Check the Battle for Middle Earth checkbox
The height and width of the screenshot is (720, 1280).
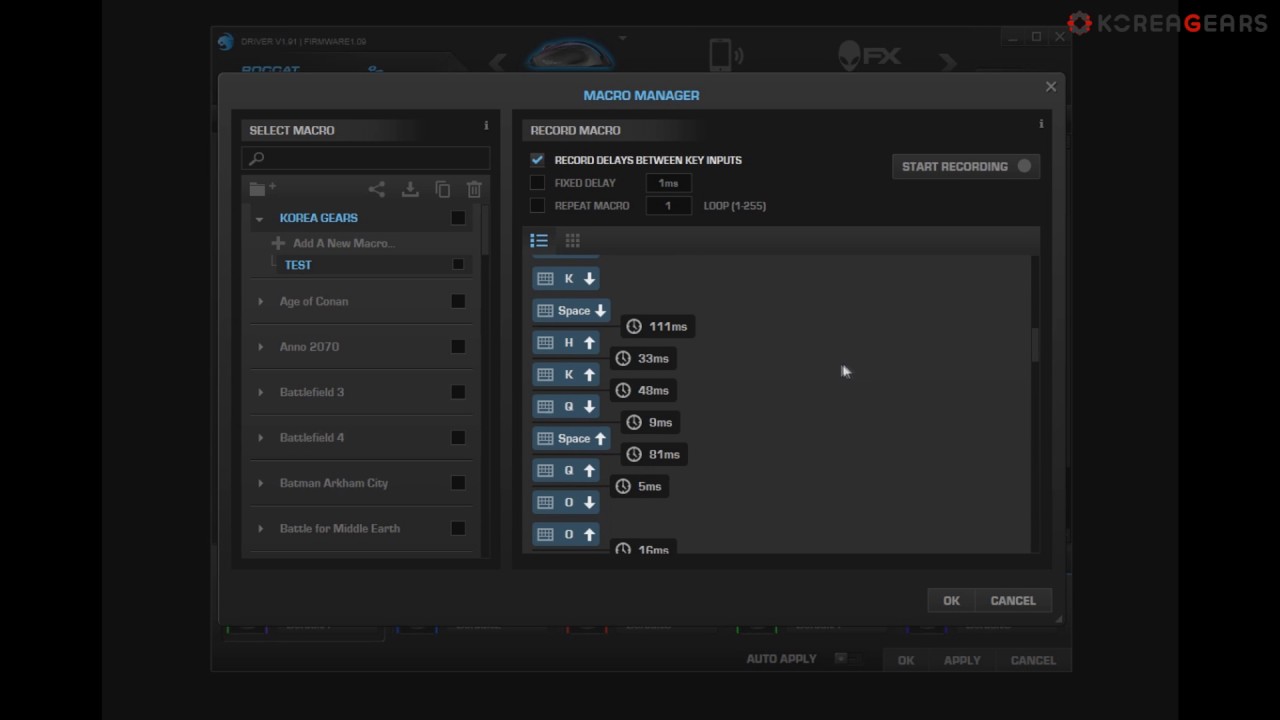click(458, 529)
